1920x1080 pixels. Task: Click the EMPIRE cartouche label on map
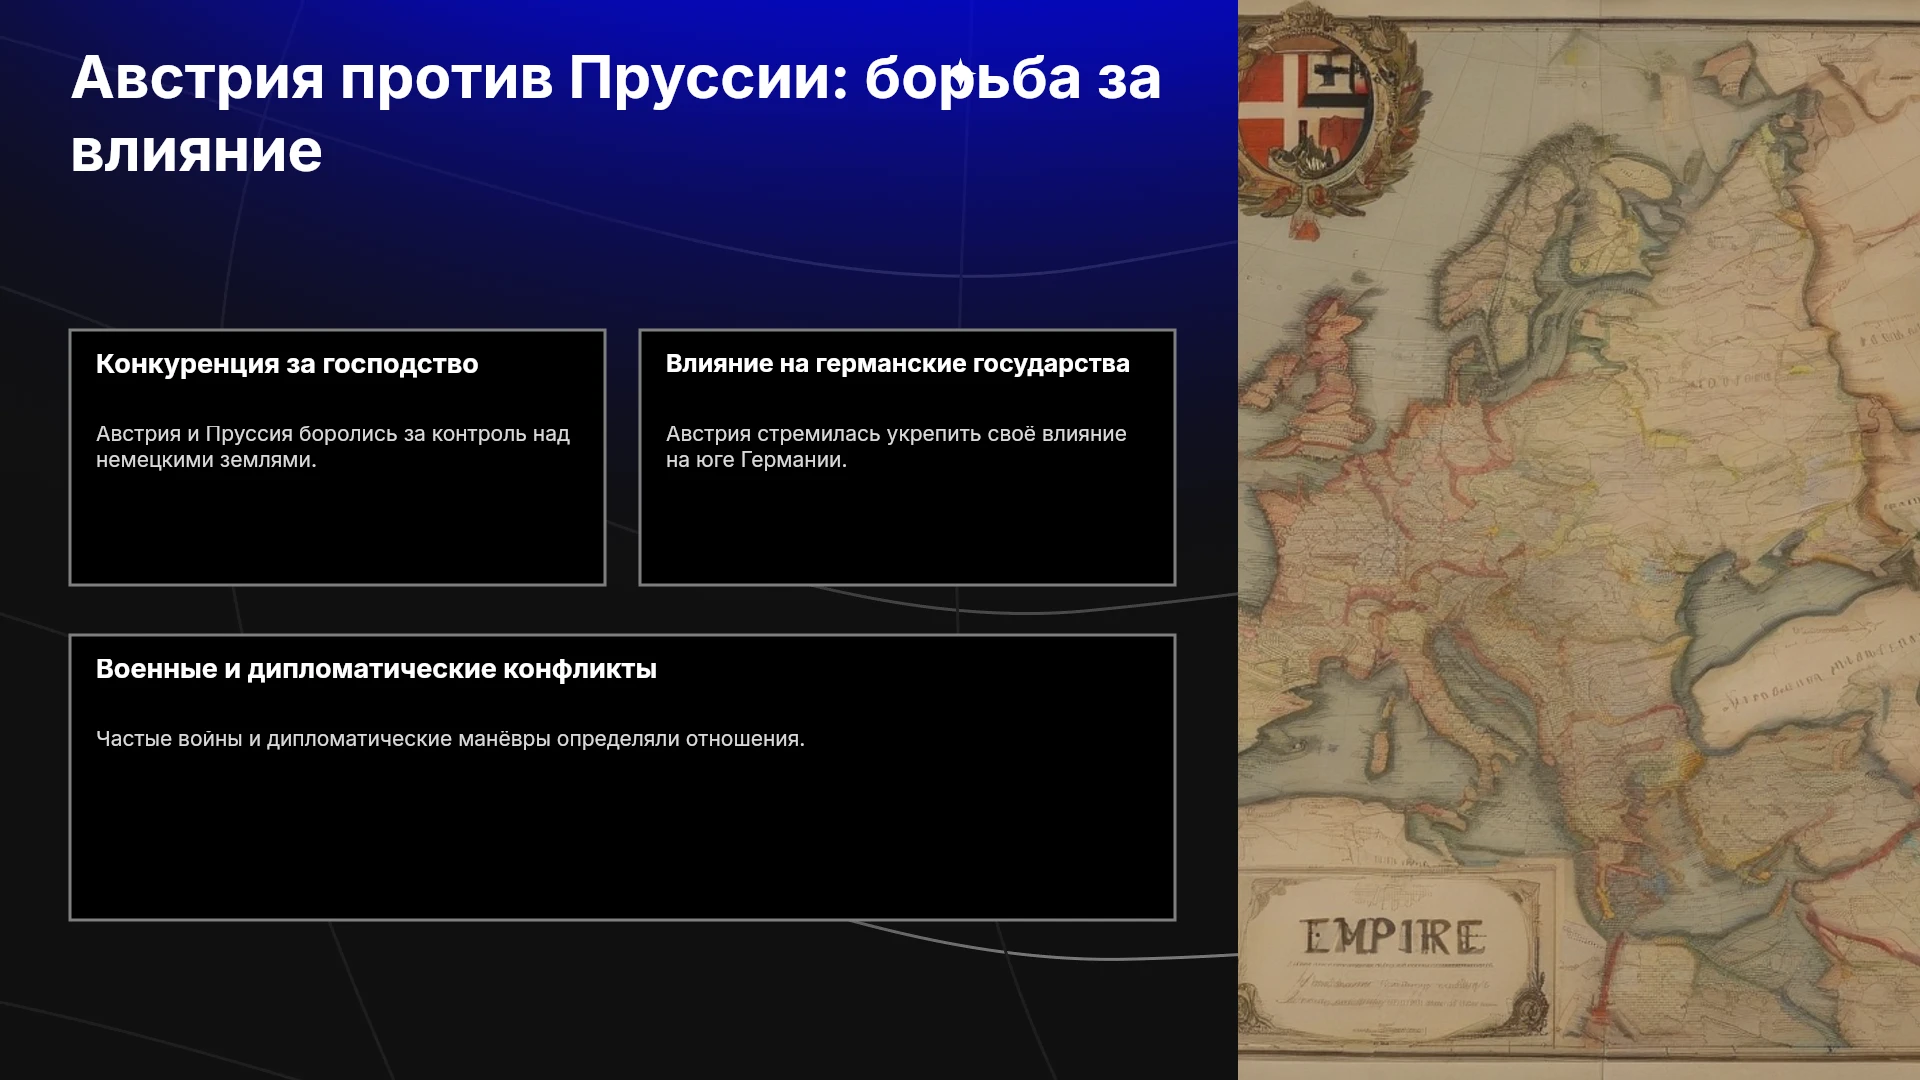pos(1393,938)
